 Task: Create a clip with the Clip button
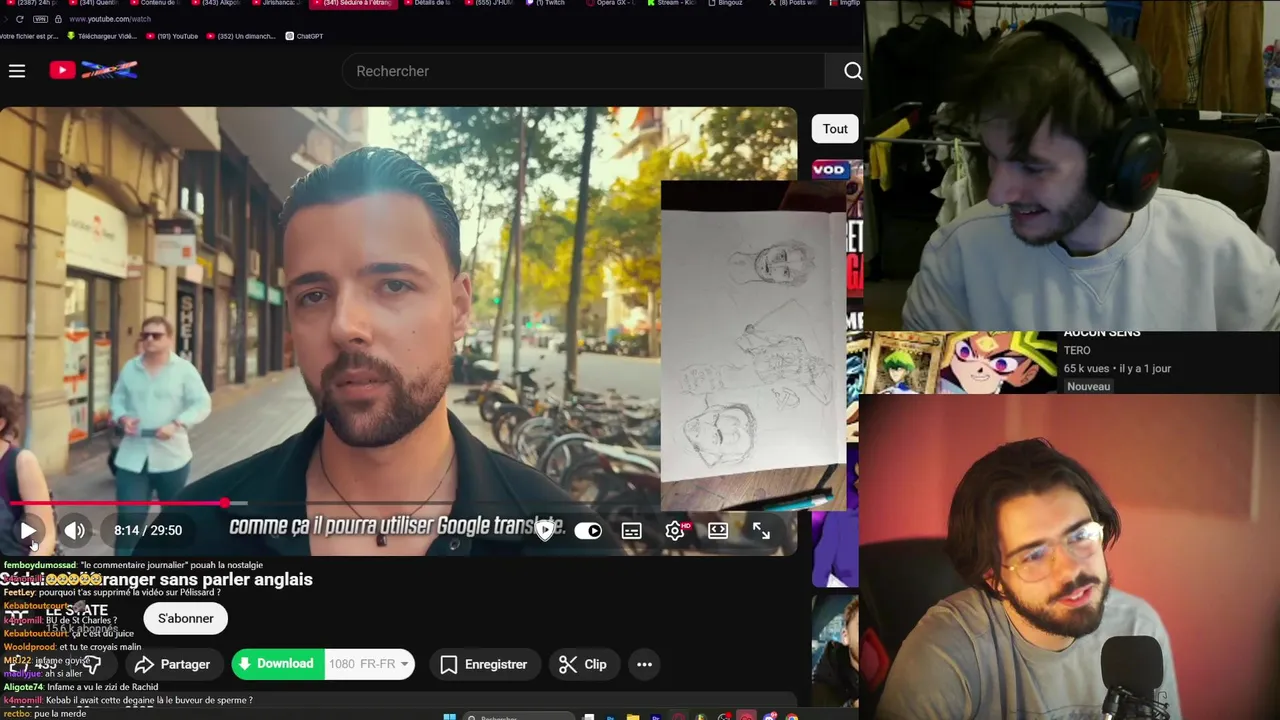click(x=584, y=664)
